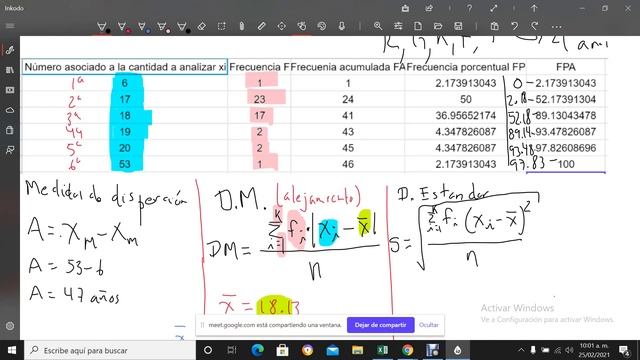Click the FPA cell '89.13043478'

(566, 116)
